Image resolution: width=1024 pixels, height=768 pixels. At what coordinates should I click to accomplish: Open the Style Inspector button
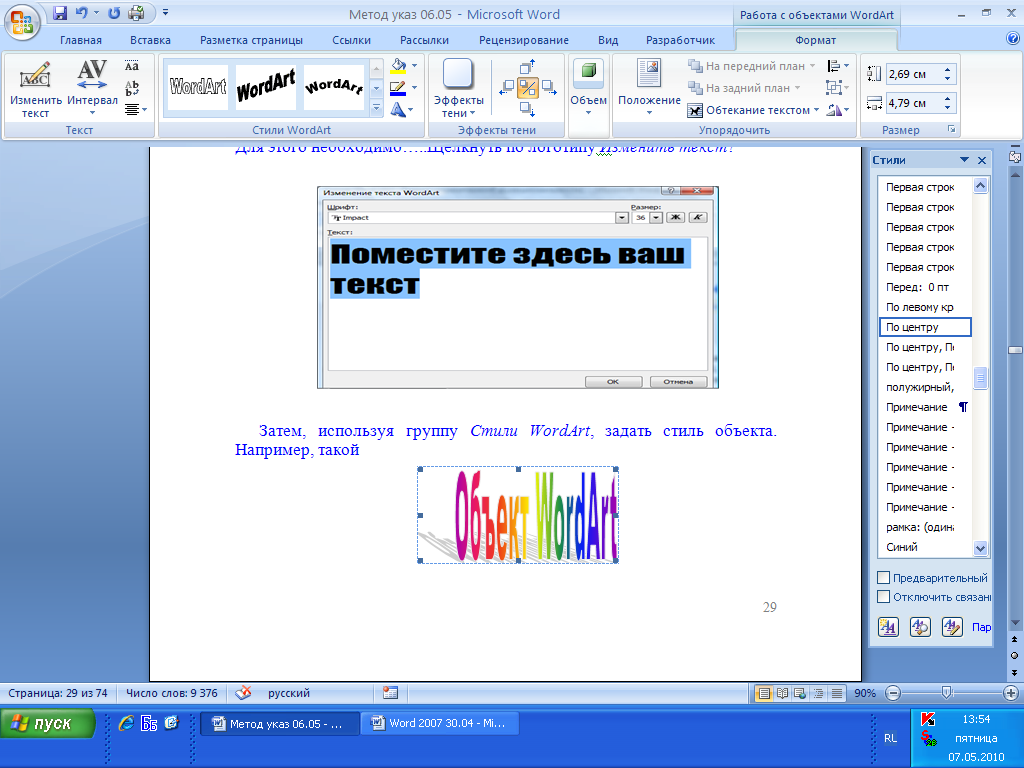tap(920, 627)
